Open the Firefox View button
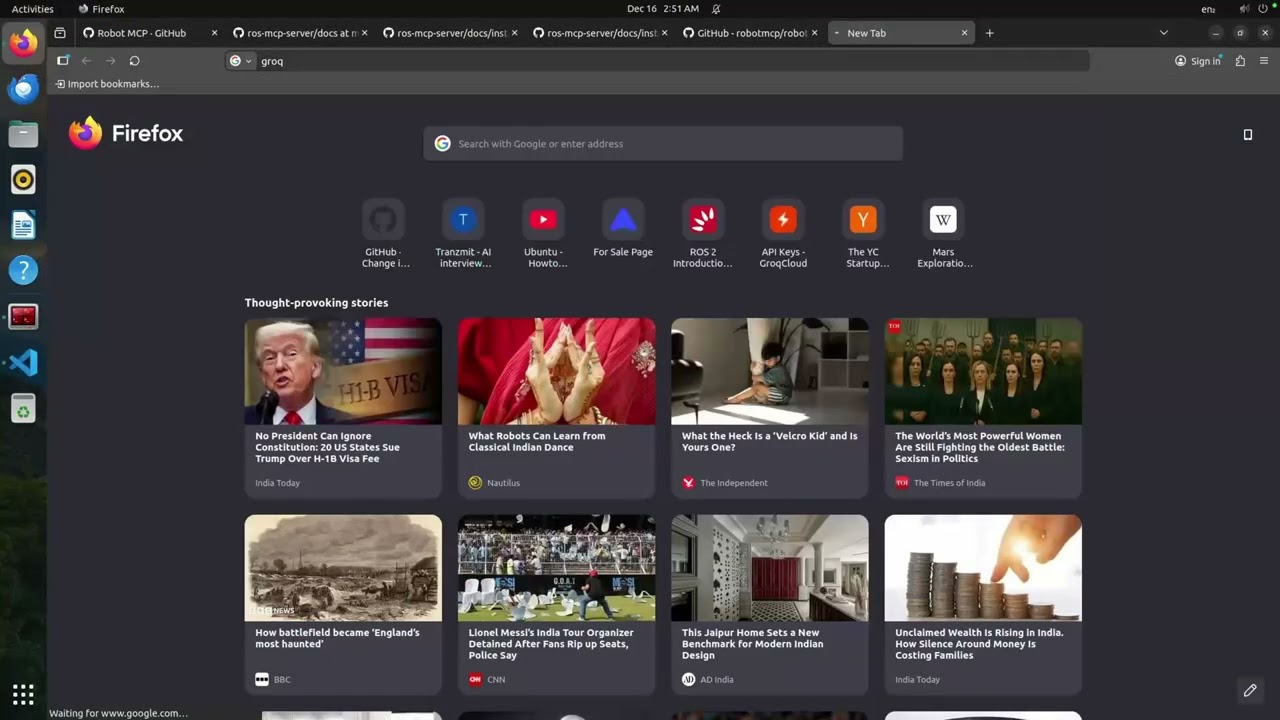This screenshot has width=1280, height=720. (60, 33)
